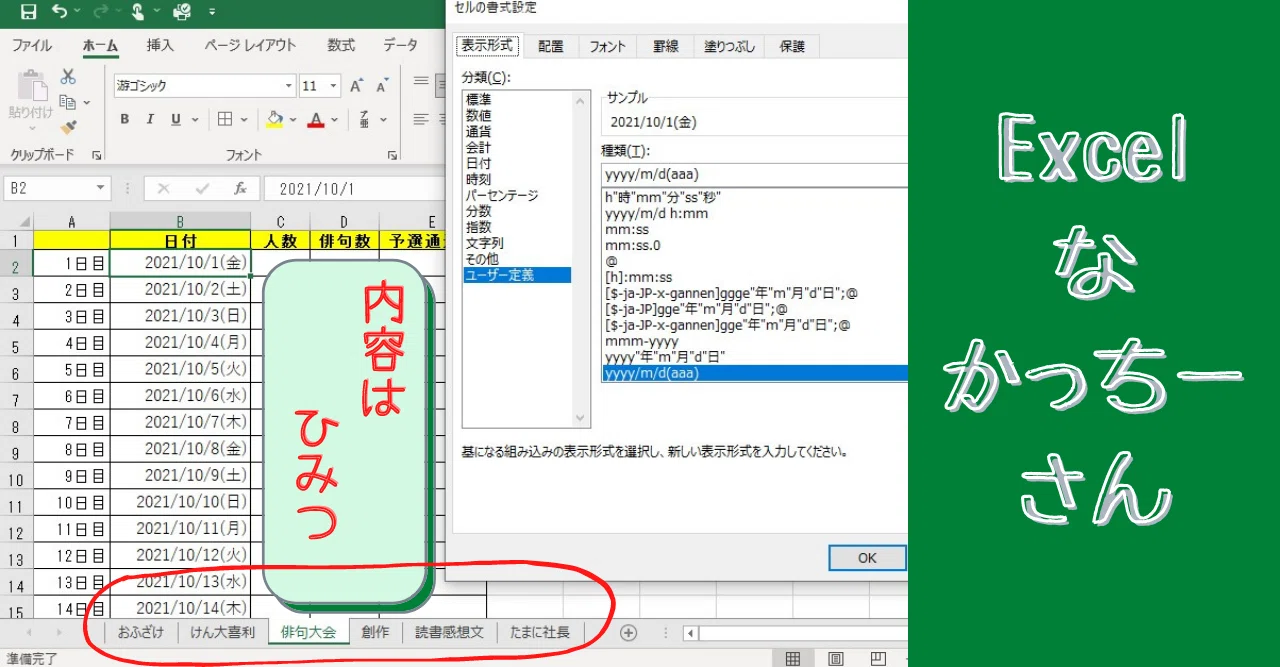Toggle touch/mouse mode icon
This screenshot has height=667, width=1280.
click(138, 12)
